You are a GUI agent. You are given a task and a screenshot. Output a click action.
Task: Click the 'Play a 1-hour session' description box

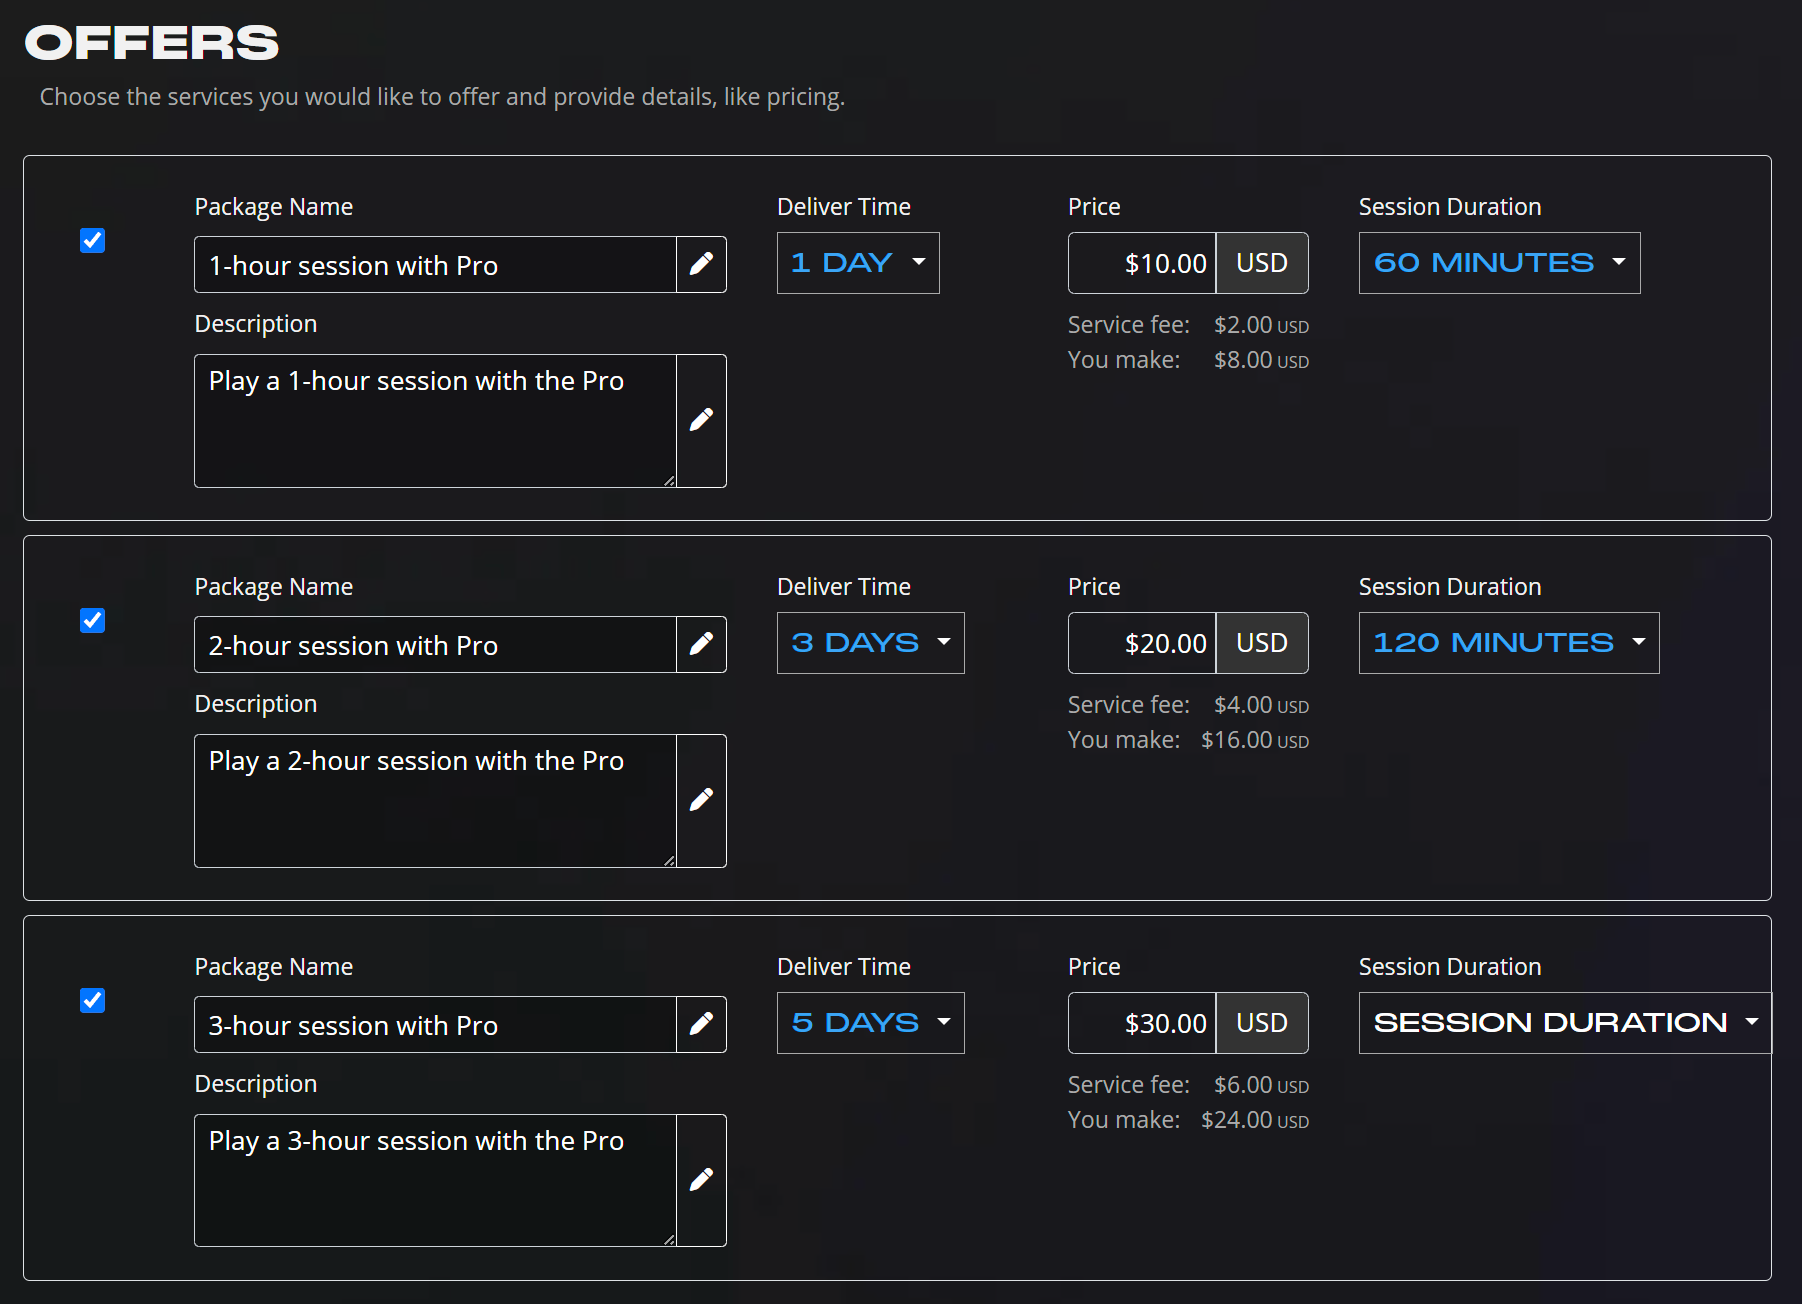tap(435, 421)
